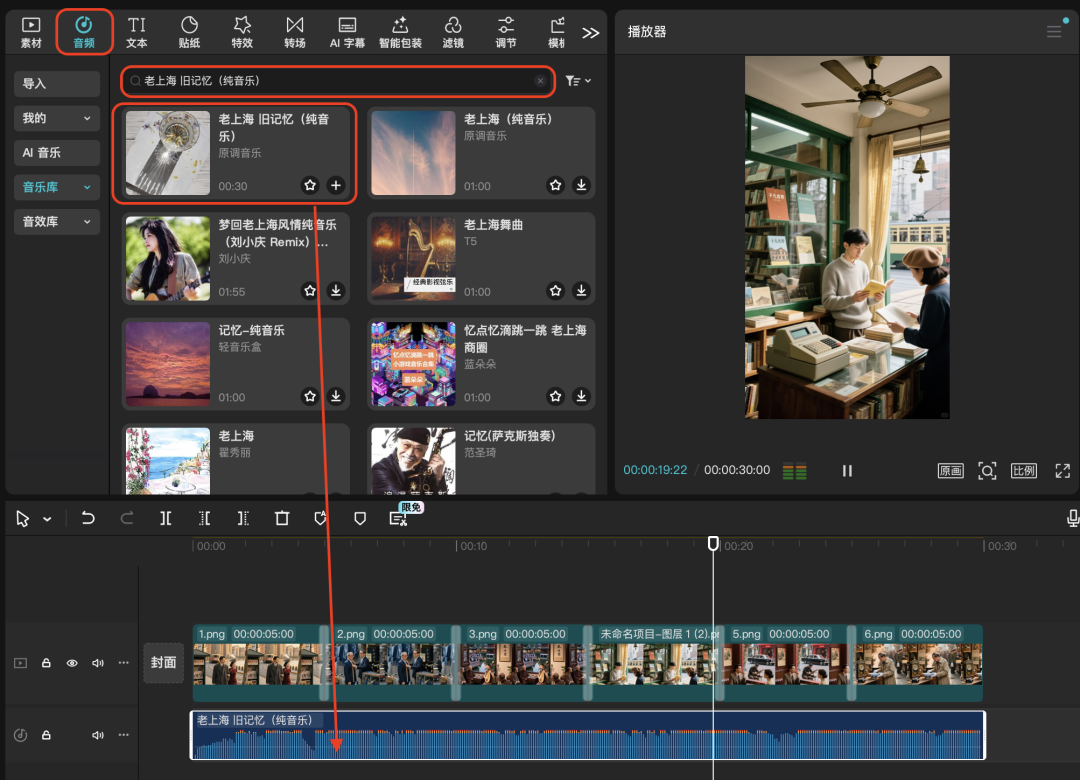Image resolution: width=1080 pixels, height=780 pixels.
Task: Delete the selected clip with trash icon
Action: [282, 518]
